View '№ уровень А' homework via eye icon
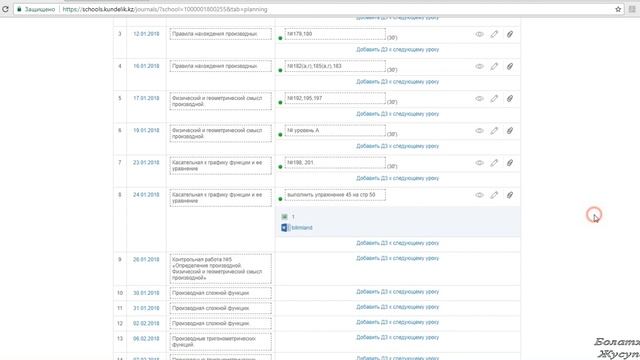 (480, 131)
